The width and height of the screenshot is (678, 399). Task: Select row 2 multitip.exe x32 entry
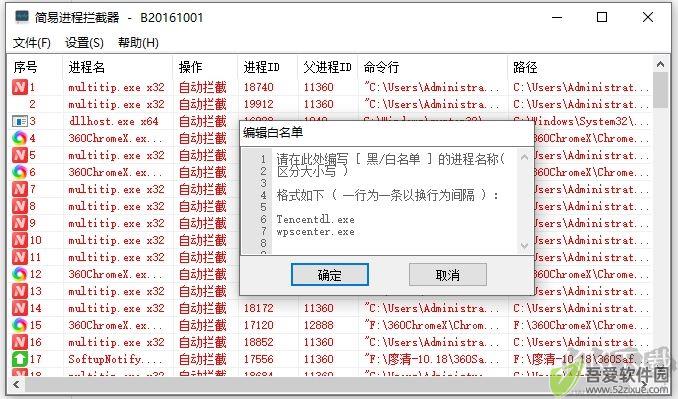[116, 104]
